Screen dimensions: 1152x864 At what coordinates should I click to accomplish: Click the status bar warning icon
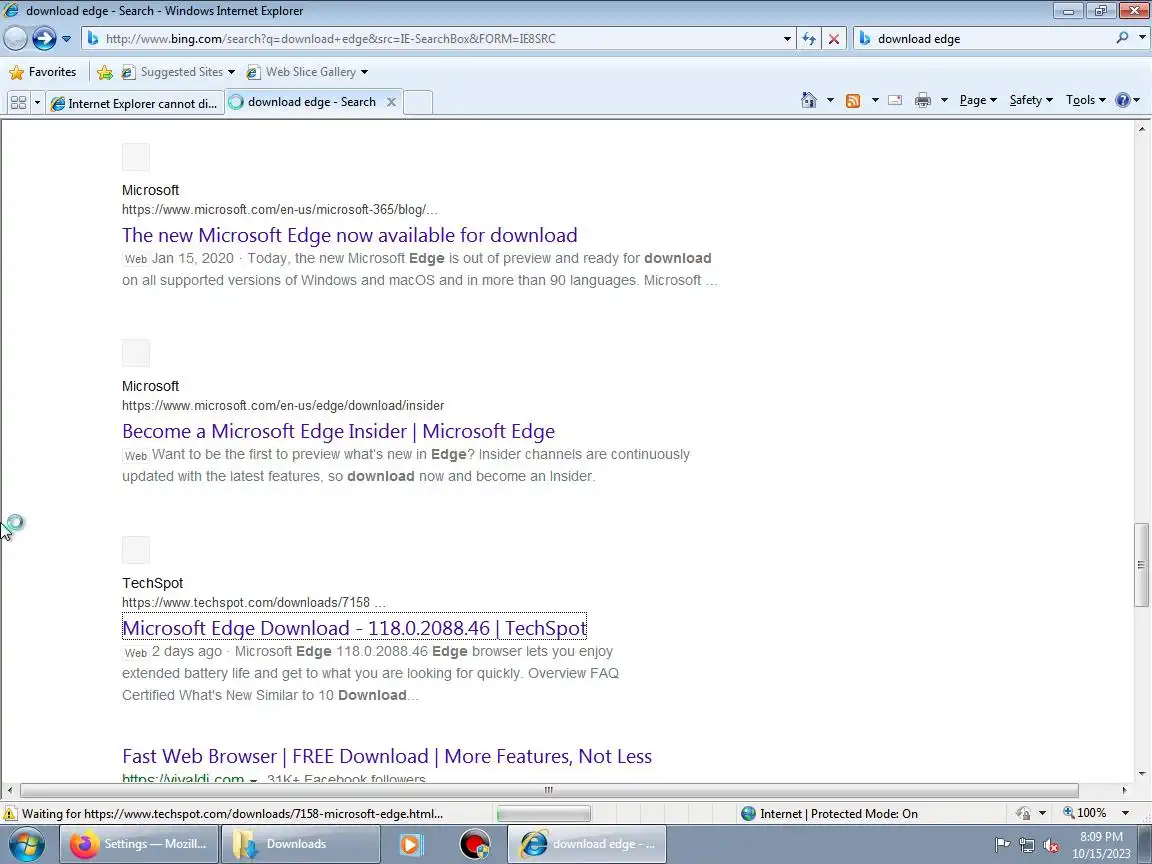pyautogui.click(x=10, y=813)
